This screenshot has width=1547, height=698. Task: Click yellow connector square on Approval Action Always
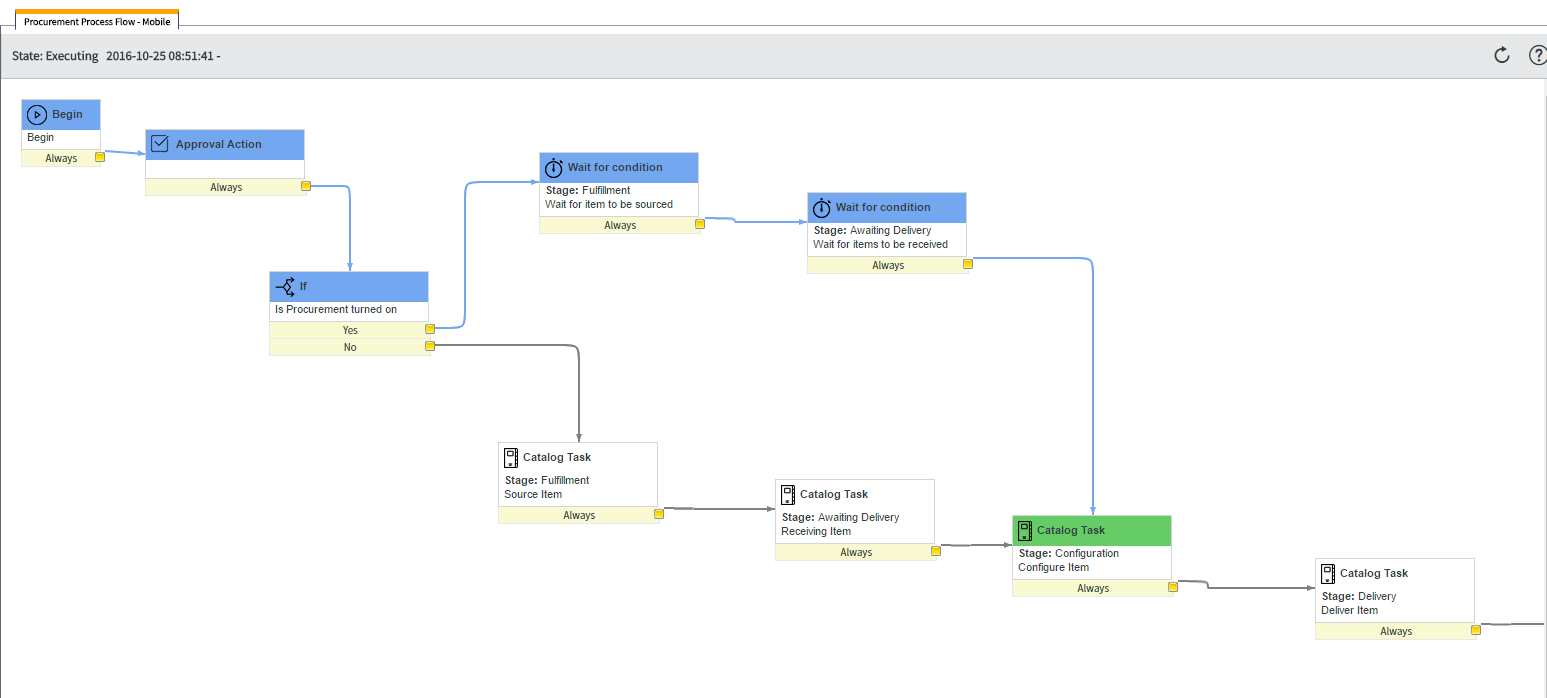tap(306, 186)
